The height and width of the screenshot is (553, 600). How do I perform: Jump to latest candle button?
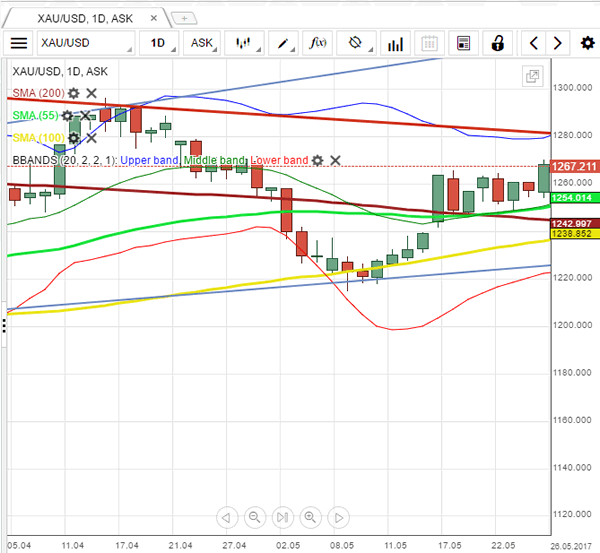point(339,517)
